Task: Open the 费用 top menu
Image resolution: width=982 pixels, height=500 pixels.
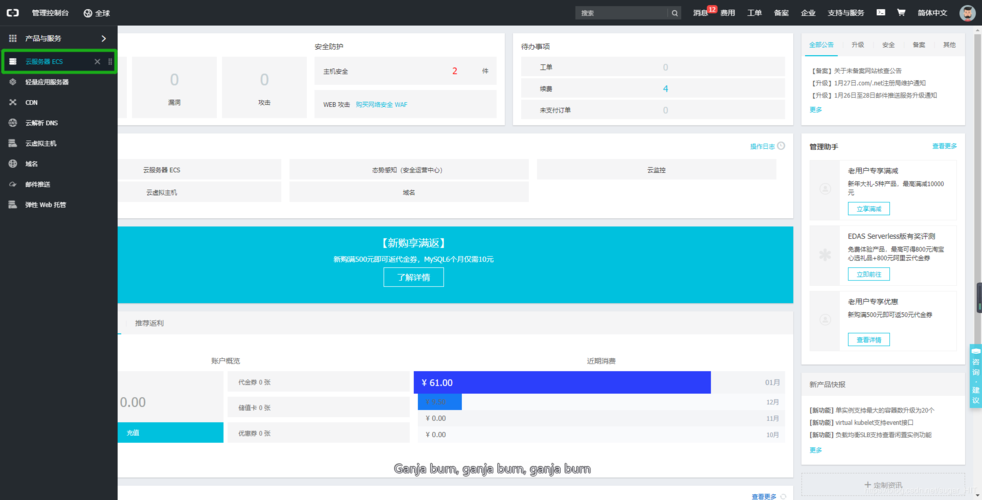Action: pos(728,13)
